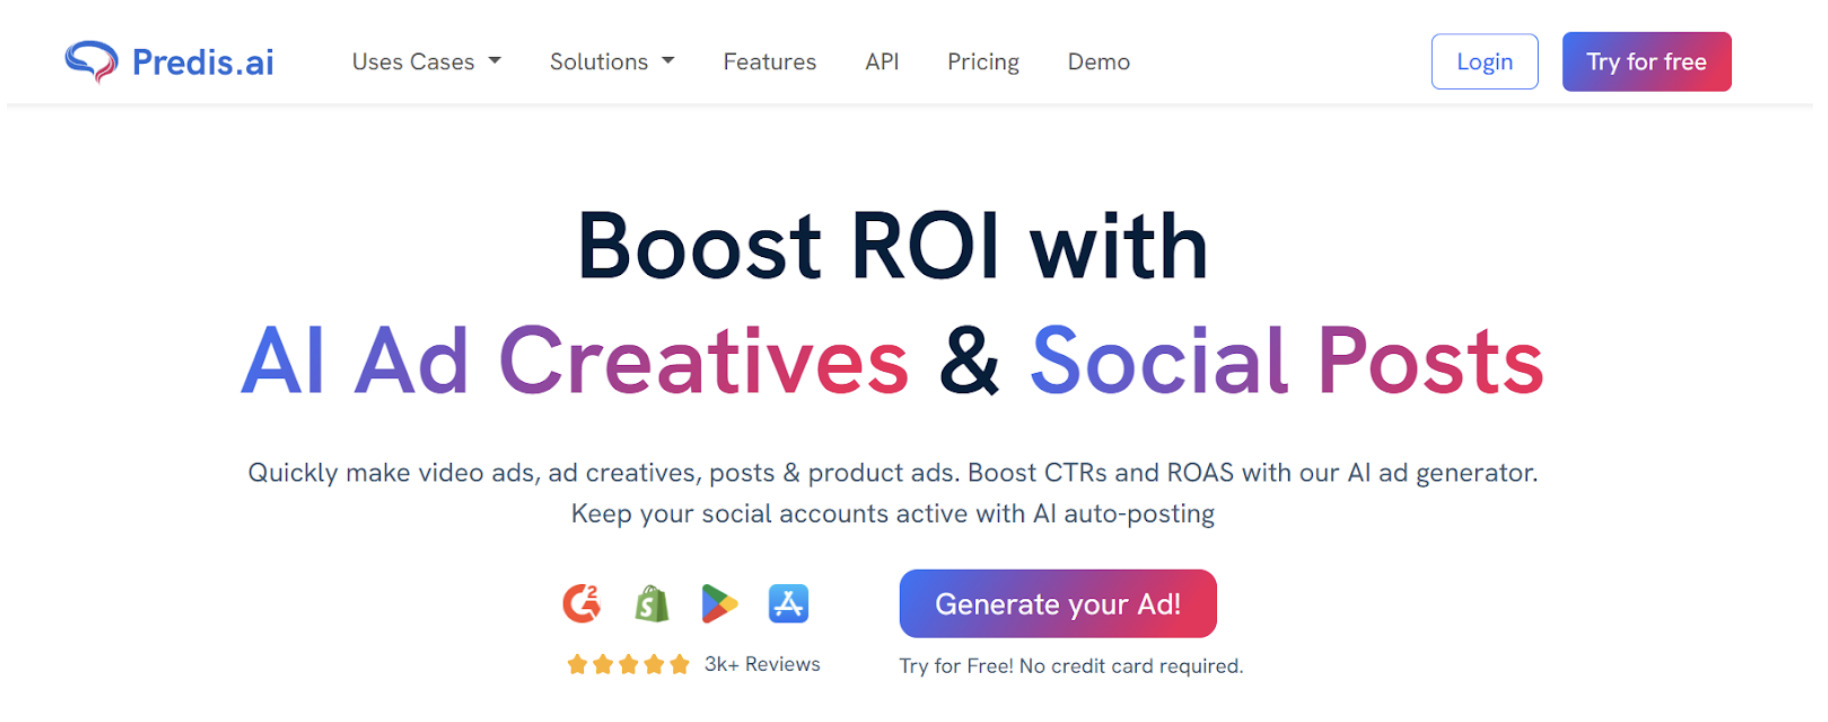Open the Uses Cases menu label

413,62
